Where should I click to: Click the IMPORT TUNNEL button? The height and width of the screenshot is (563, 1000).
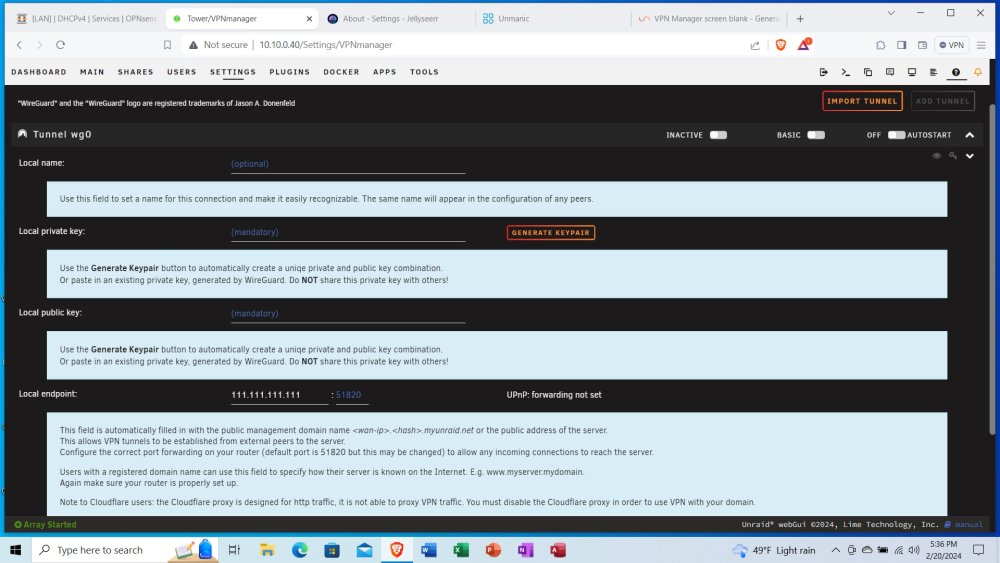tap(862, 101)
